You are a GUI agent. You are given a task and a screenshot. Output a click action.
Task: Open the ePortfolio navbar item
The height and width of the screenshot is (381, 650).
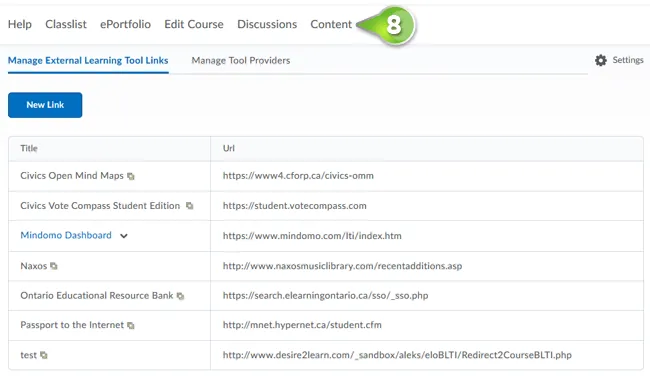[125, 24]
